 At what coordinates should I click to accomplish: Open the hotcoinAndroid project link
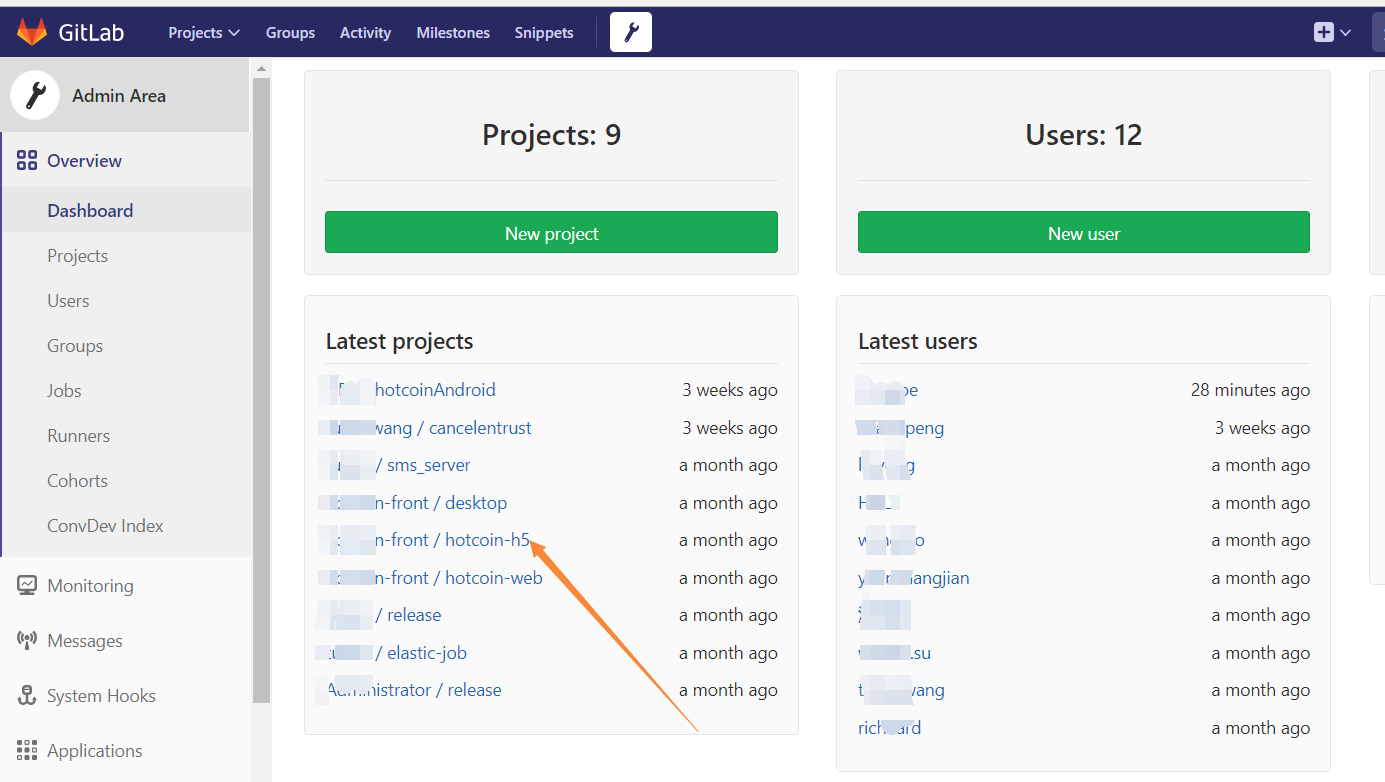coord(435,390)
